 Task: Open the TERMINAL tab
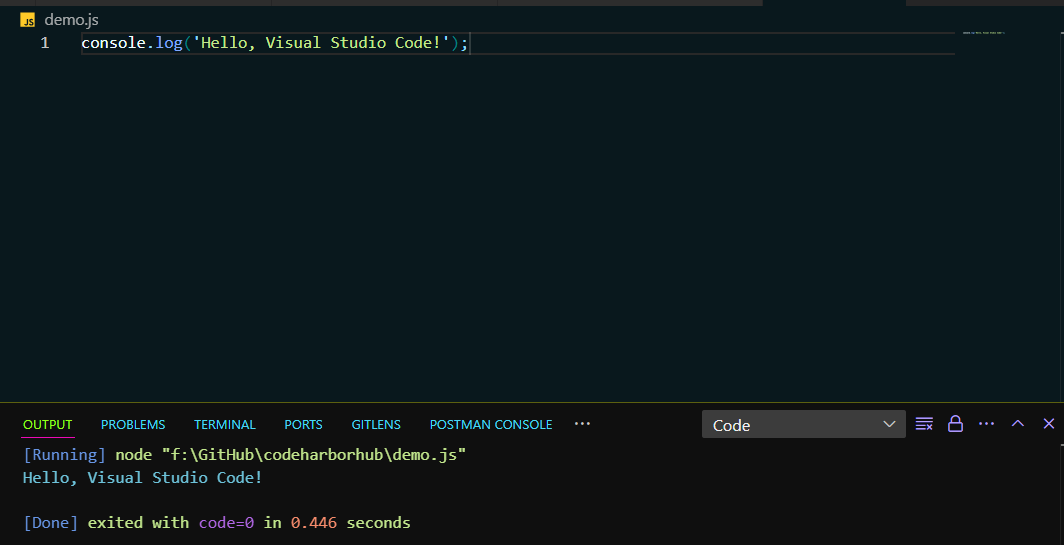[225, 425]
